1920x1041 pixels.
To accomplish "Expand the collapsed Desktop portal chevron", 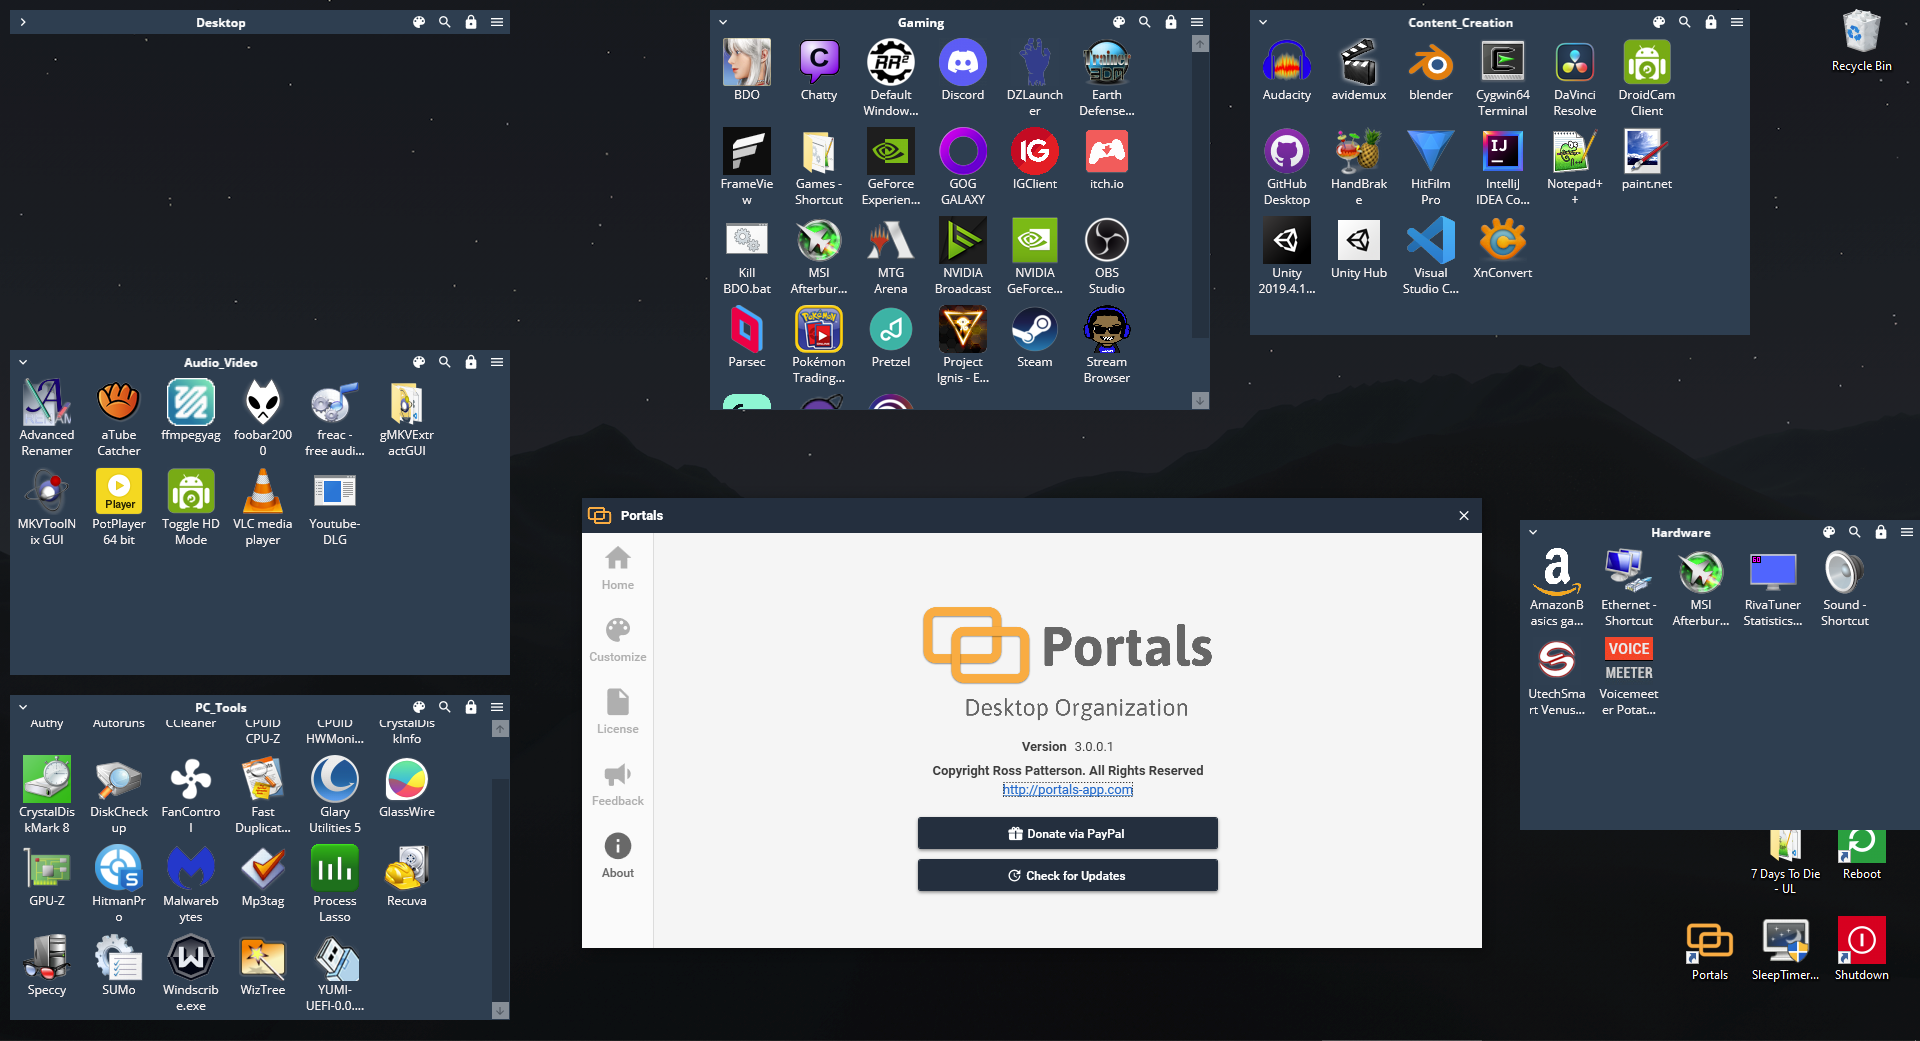I will (23, 22).
